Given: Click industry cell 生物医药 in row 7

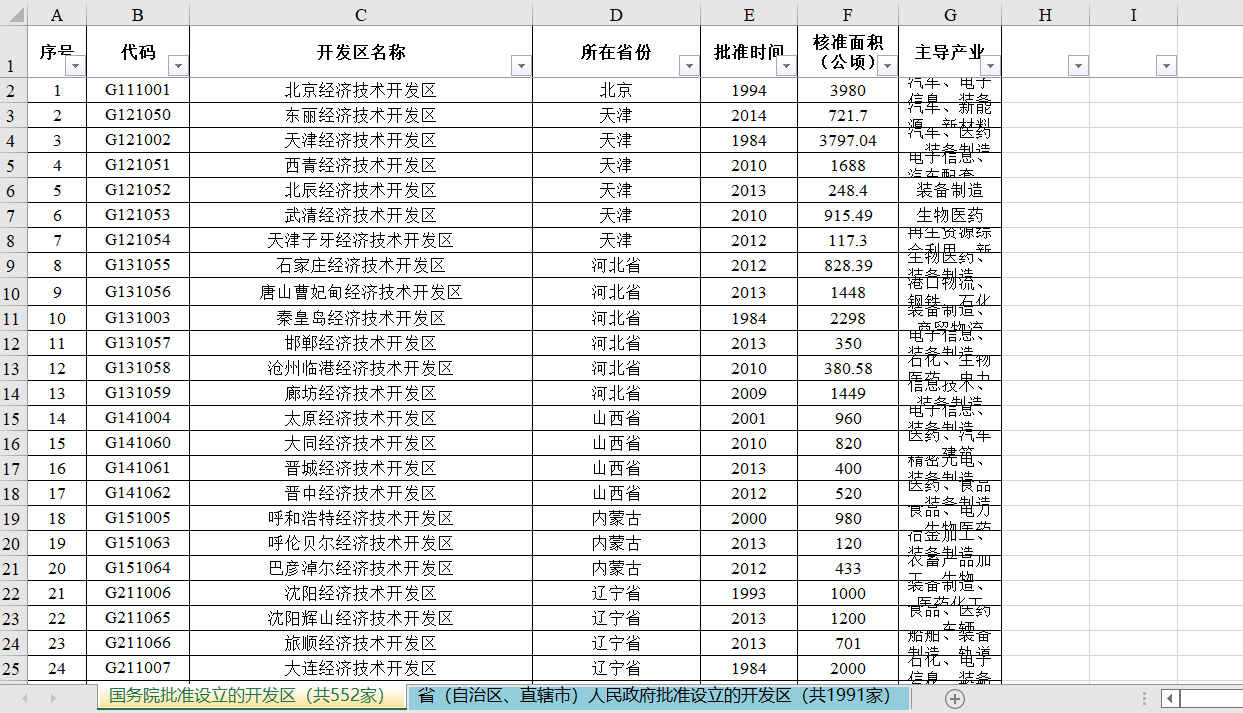Looking at the screenshot, I should (950, 215).
